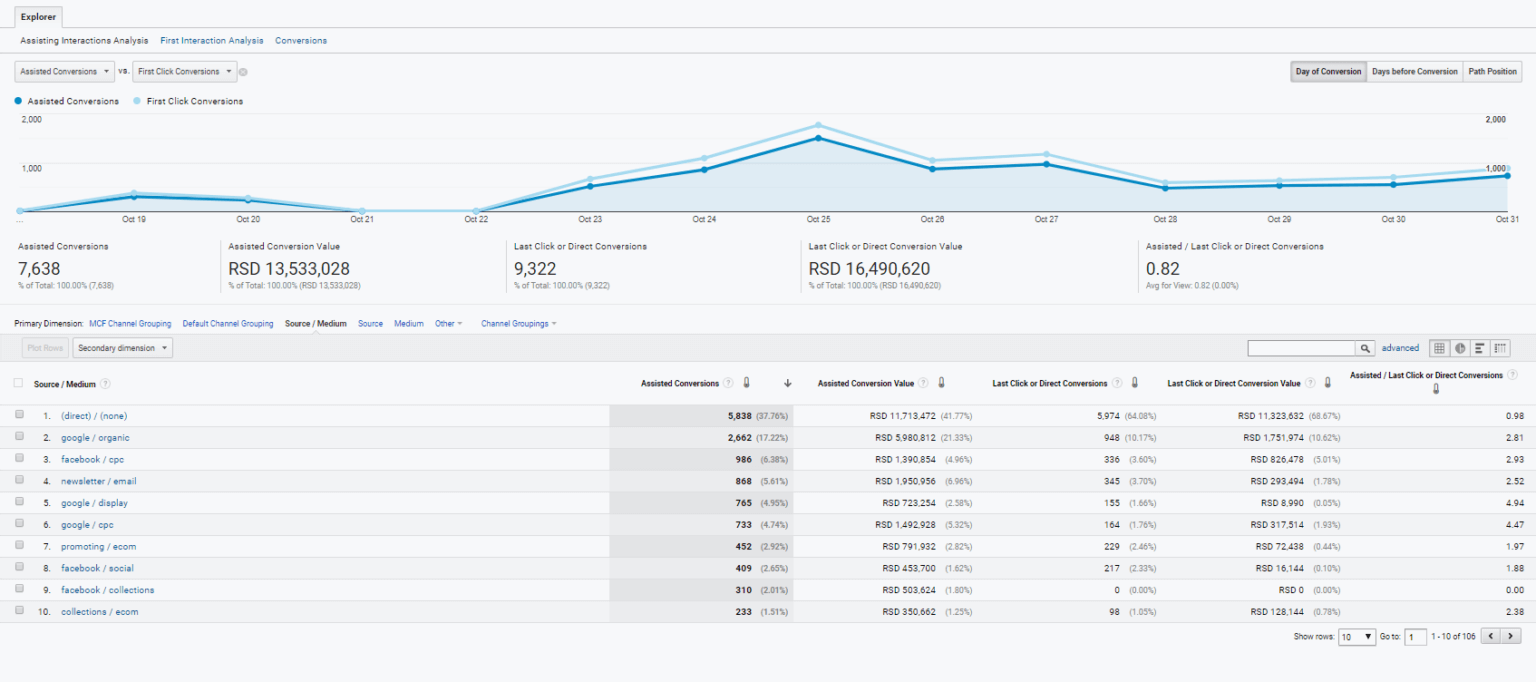
Task: Open help icon for Assisted Conversion Value column
Action: 924,383
